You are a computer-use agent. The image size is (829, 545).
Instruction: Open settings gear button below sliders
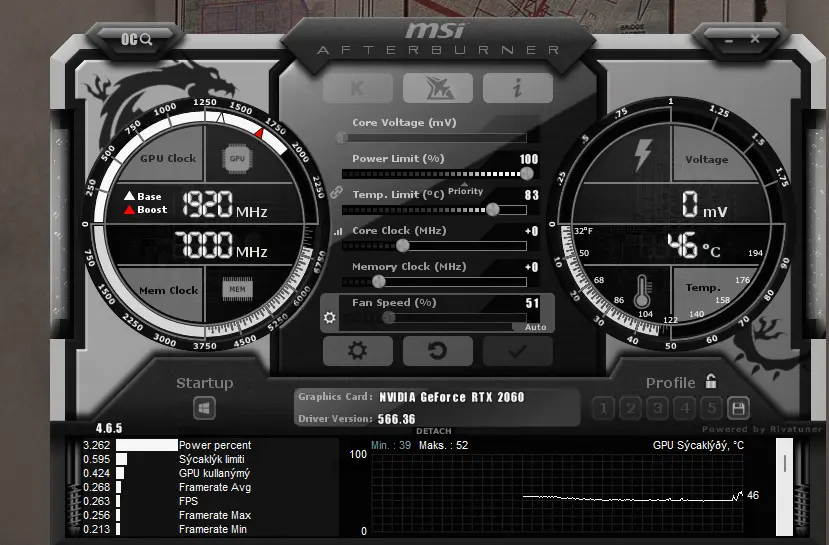click(x=358, y=350)
